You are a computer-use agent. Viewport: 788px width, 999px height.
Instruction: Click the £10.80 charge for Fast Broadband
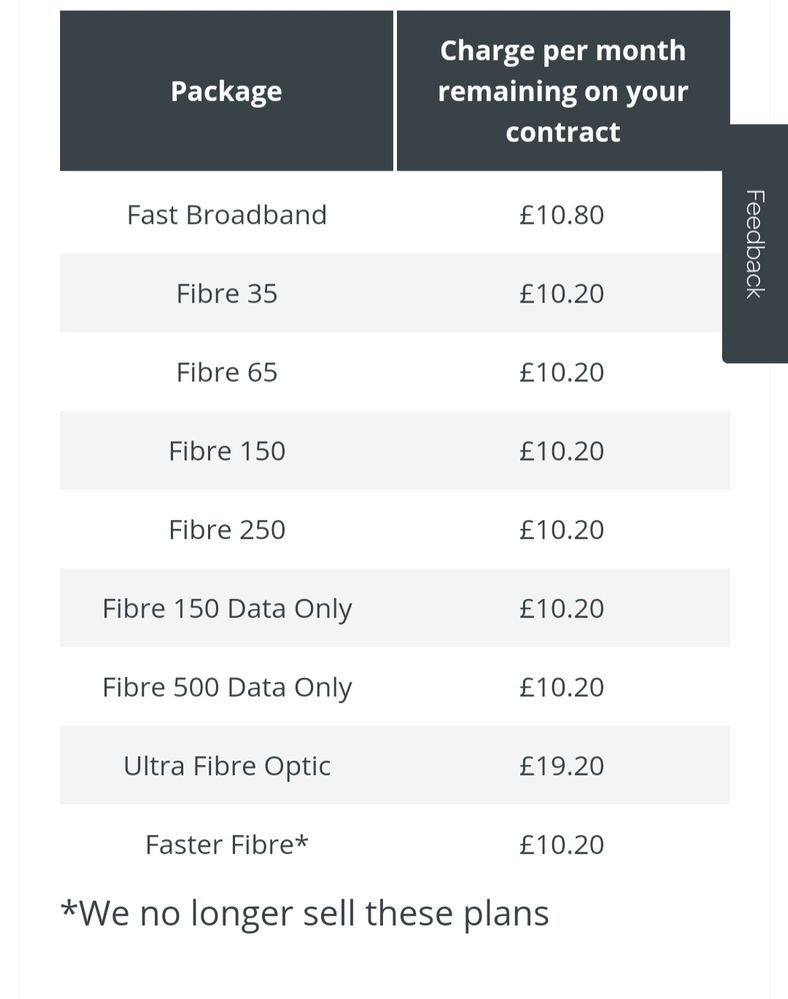561,215
